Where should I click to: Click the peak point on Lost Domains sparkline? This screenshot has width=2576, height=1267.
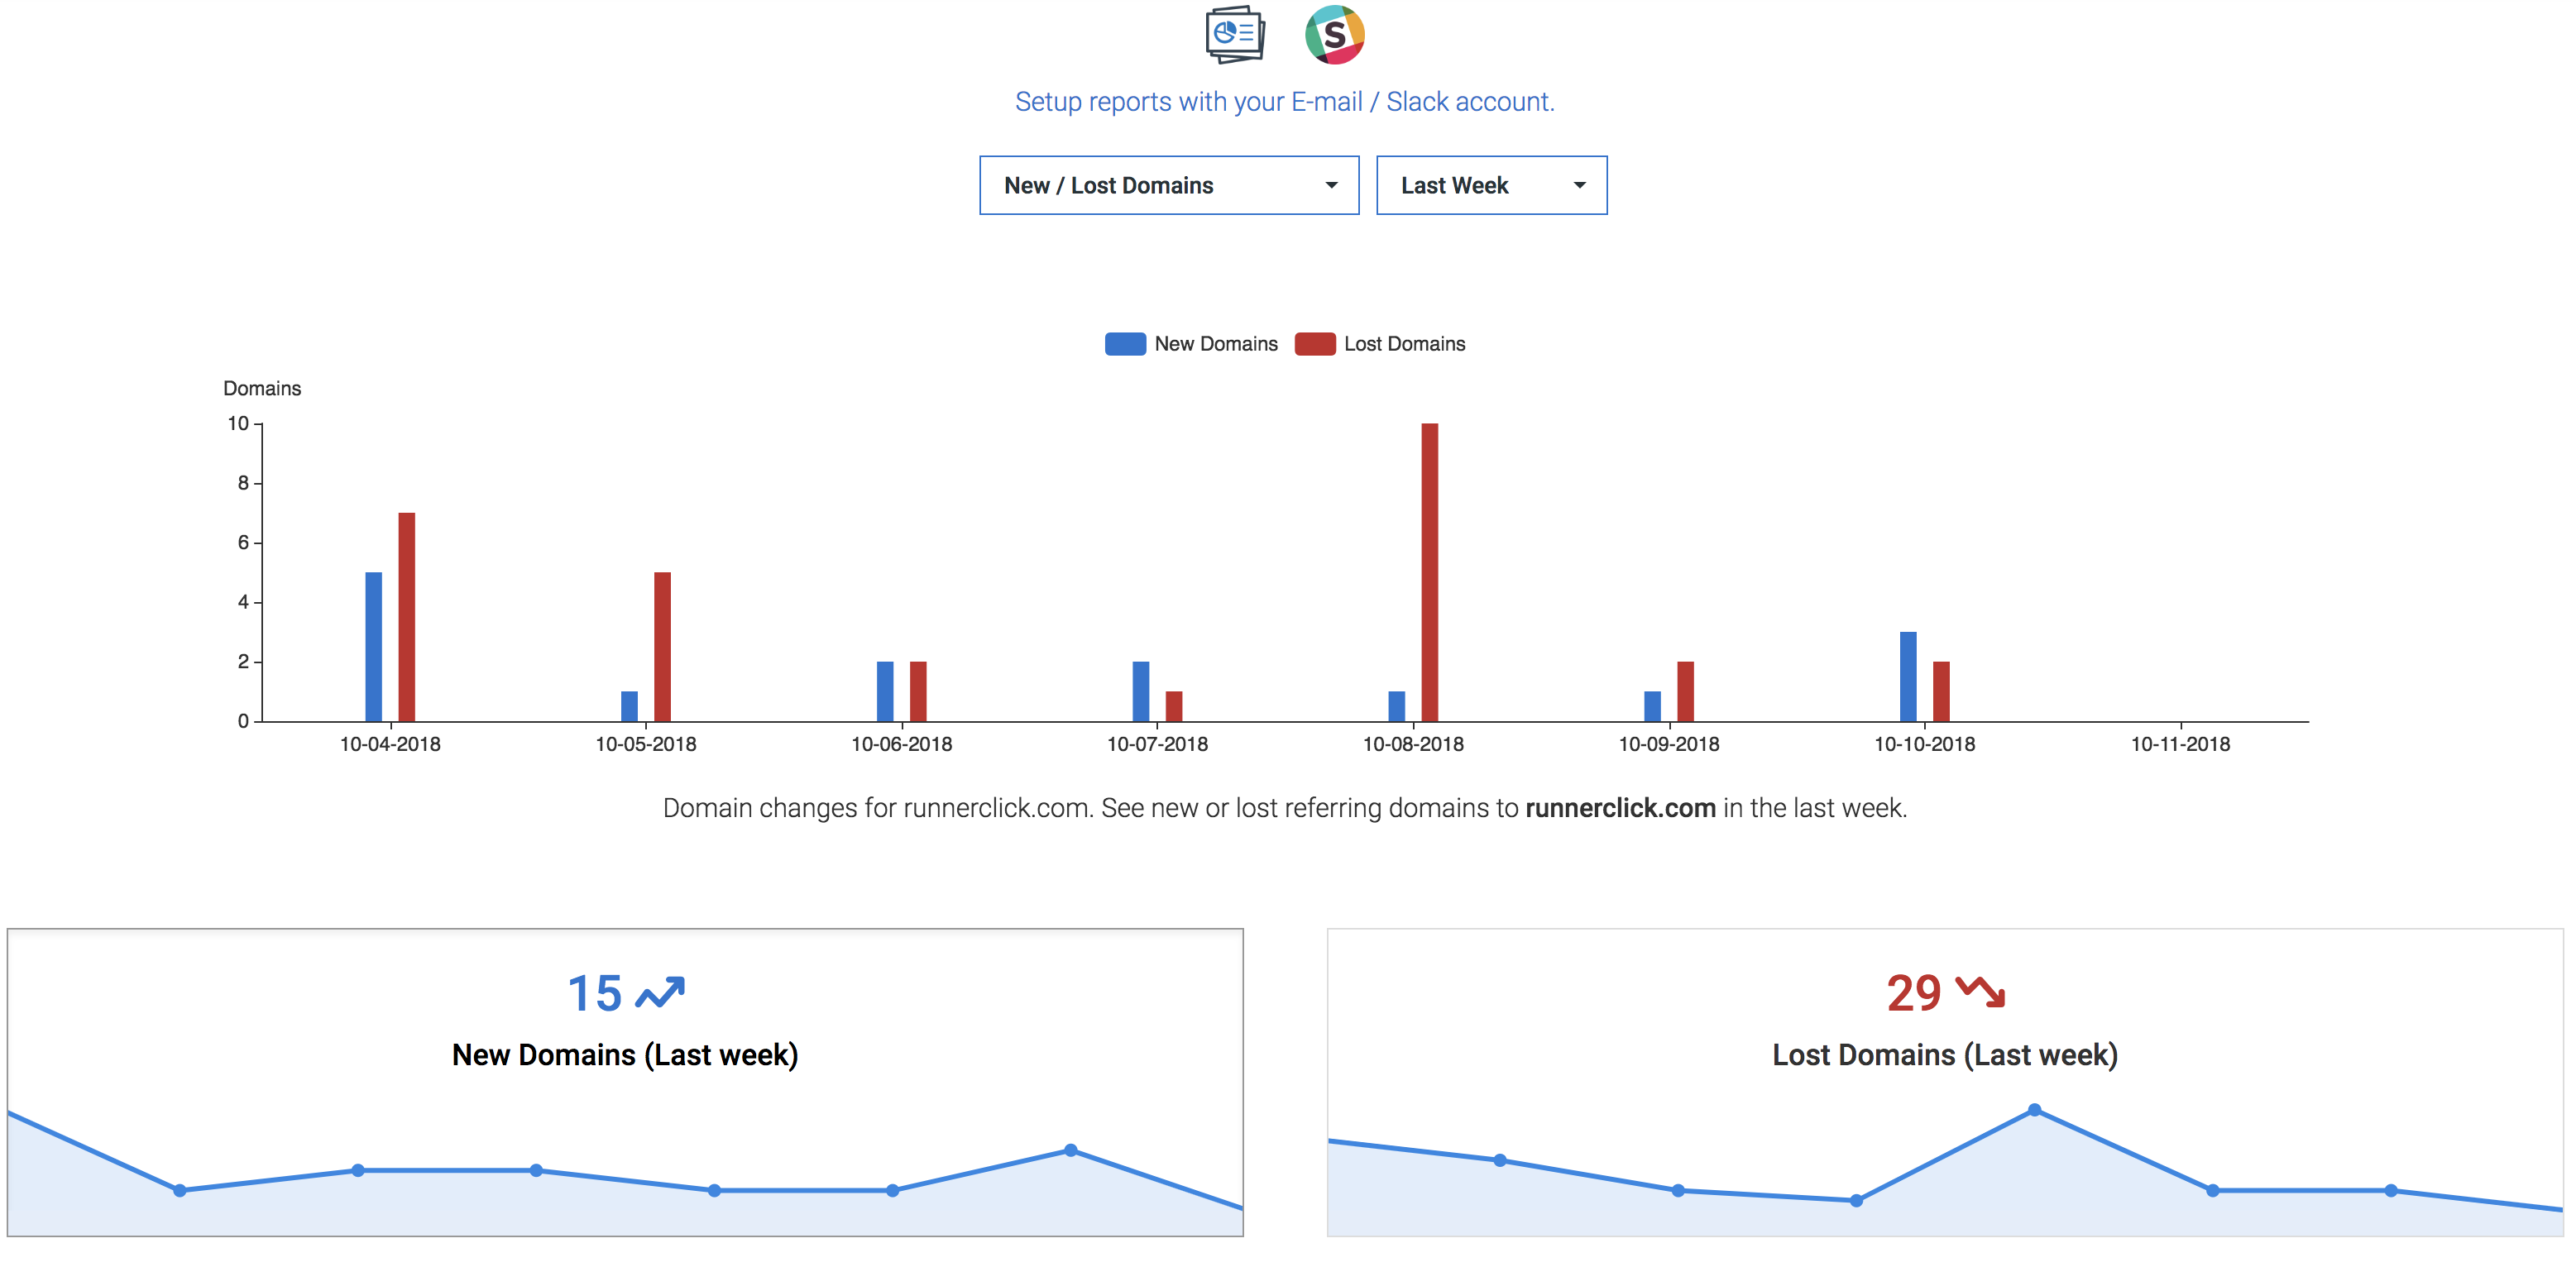pyautogui.click(x=2034, y=1110)
